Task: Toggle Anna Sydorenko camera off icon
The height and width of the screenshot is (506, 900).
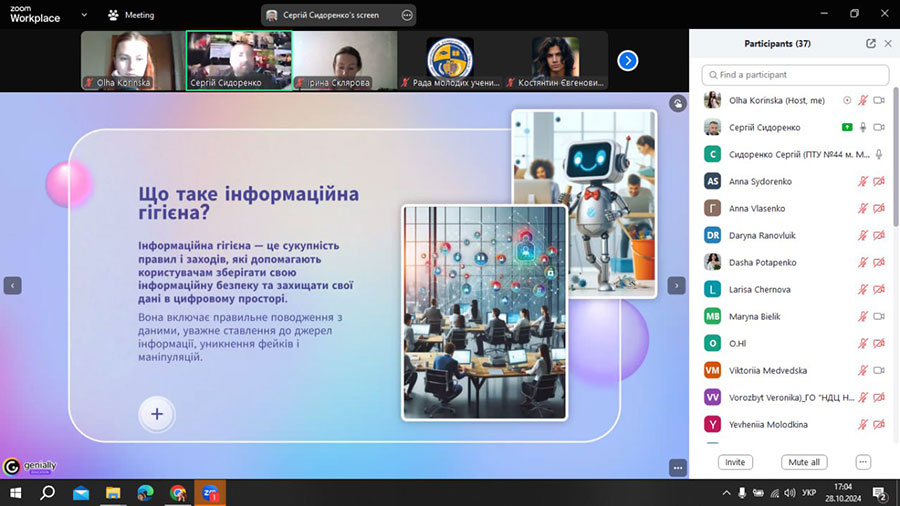Action: [879, 181]
